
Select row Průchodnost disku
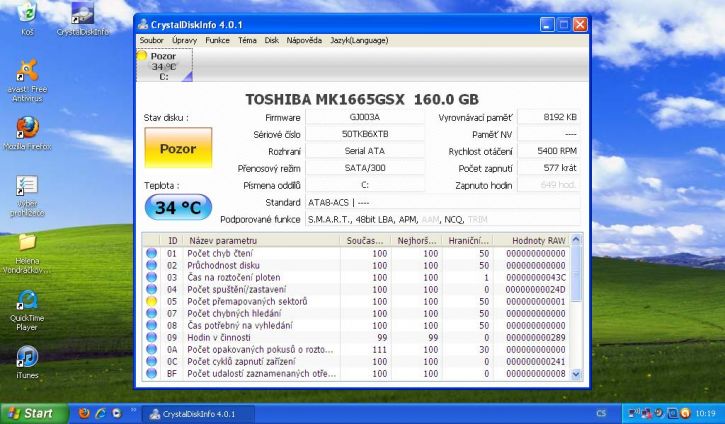pyautogui.click(x=356, y=265)
